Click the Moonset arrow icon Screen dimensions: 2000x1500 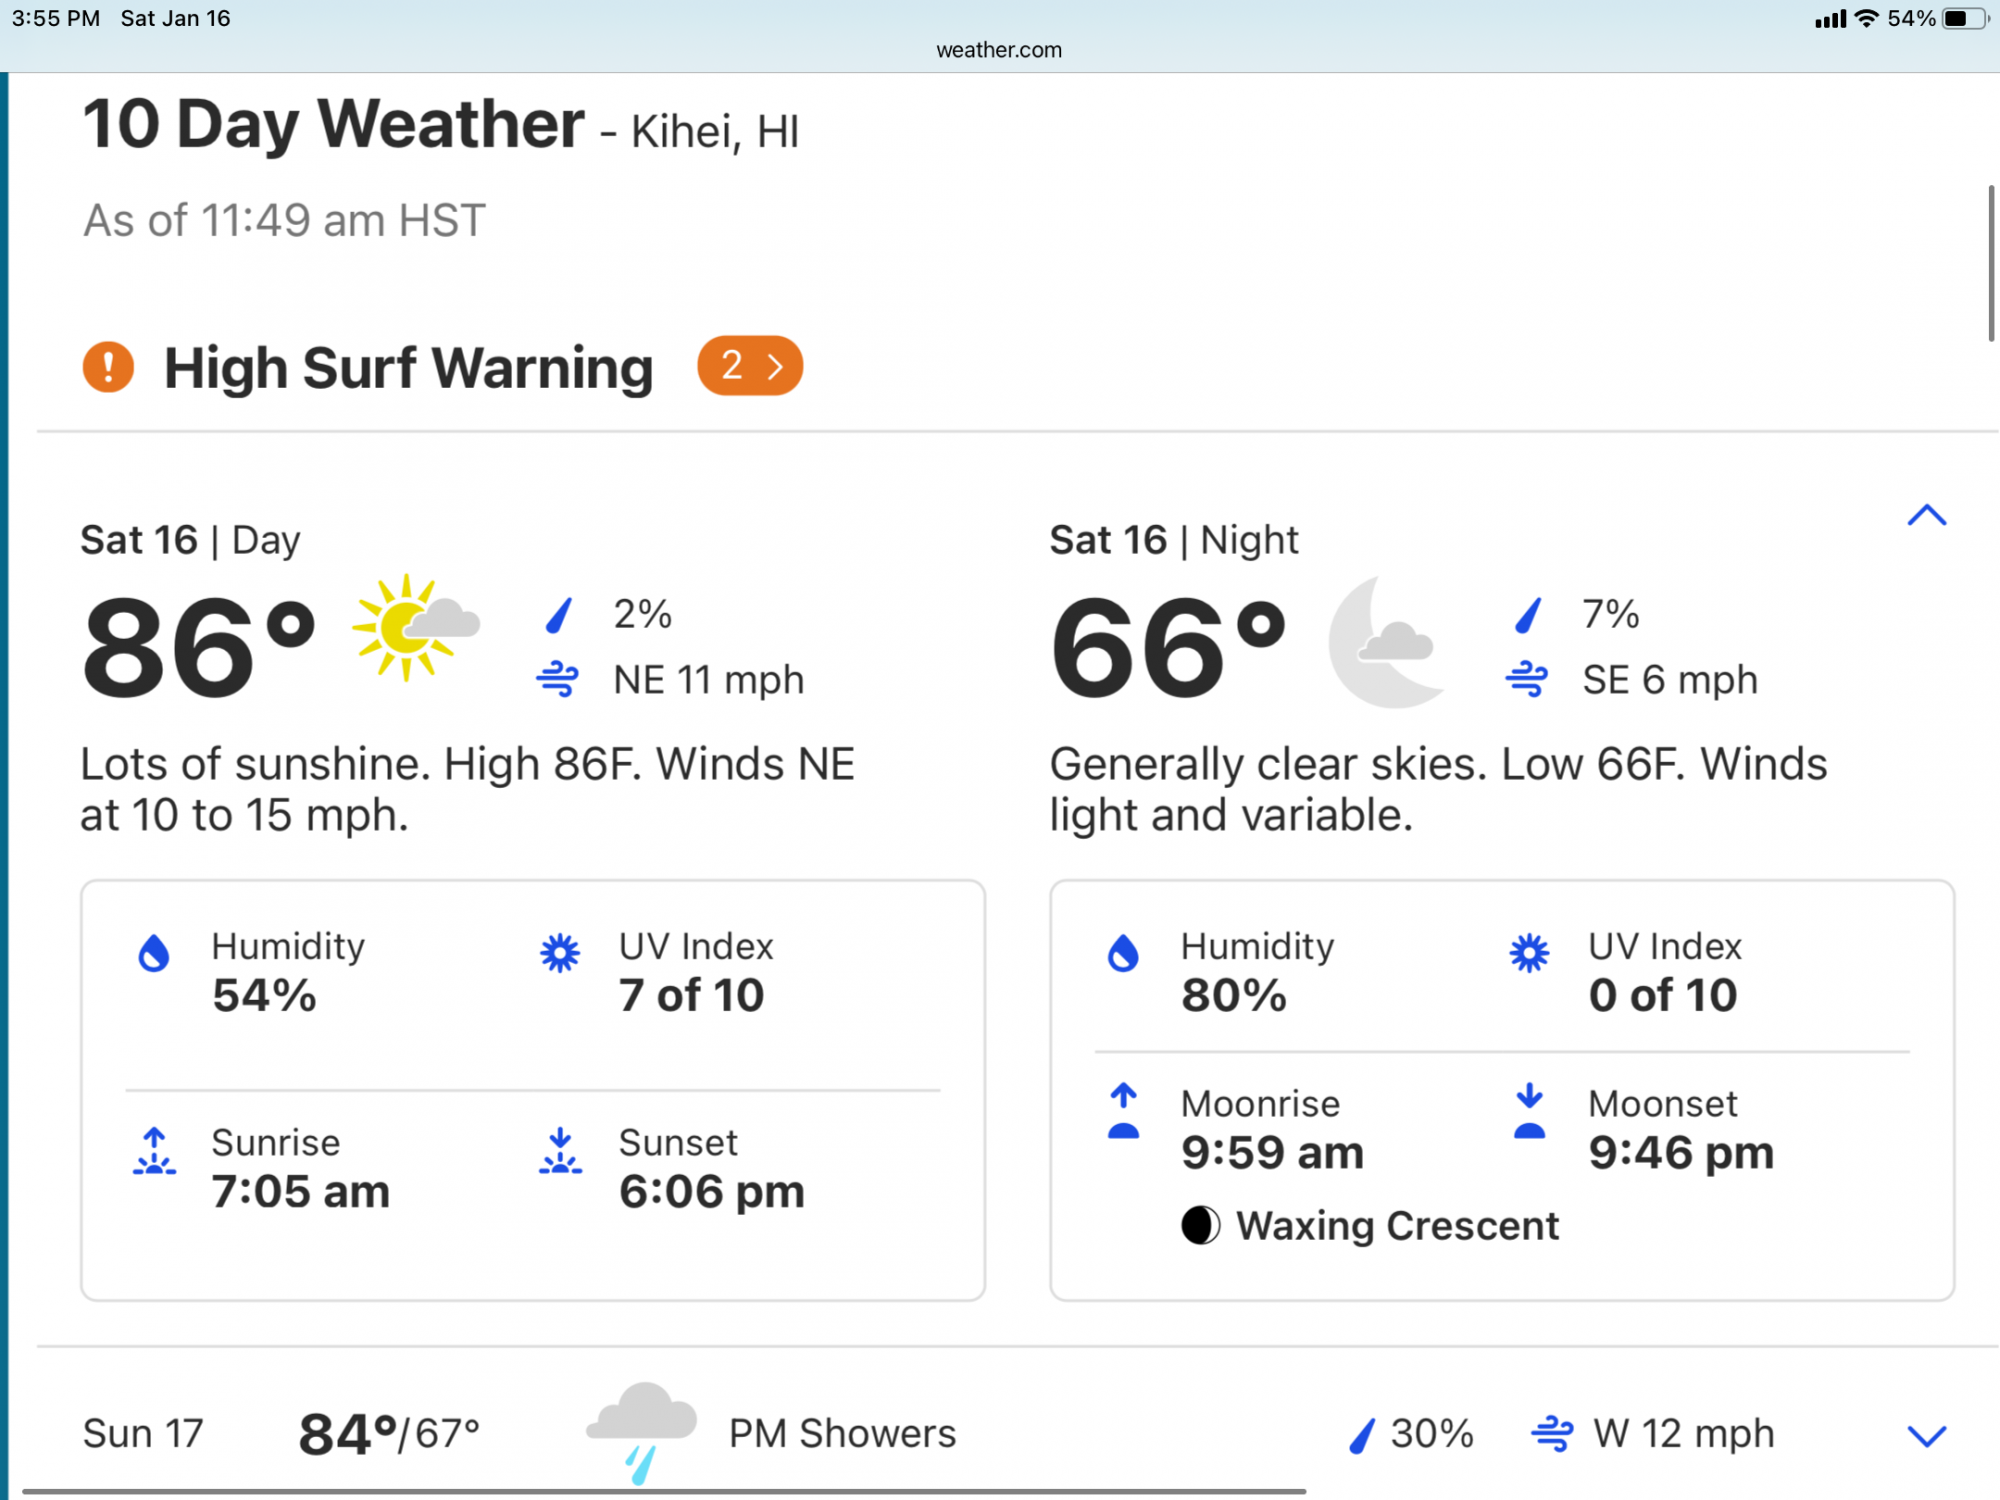1529,1112
